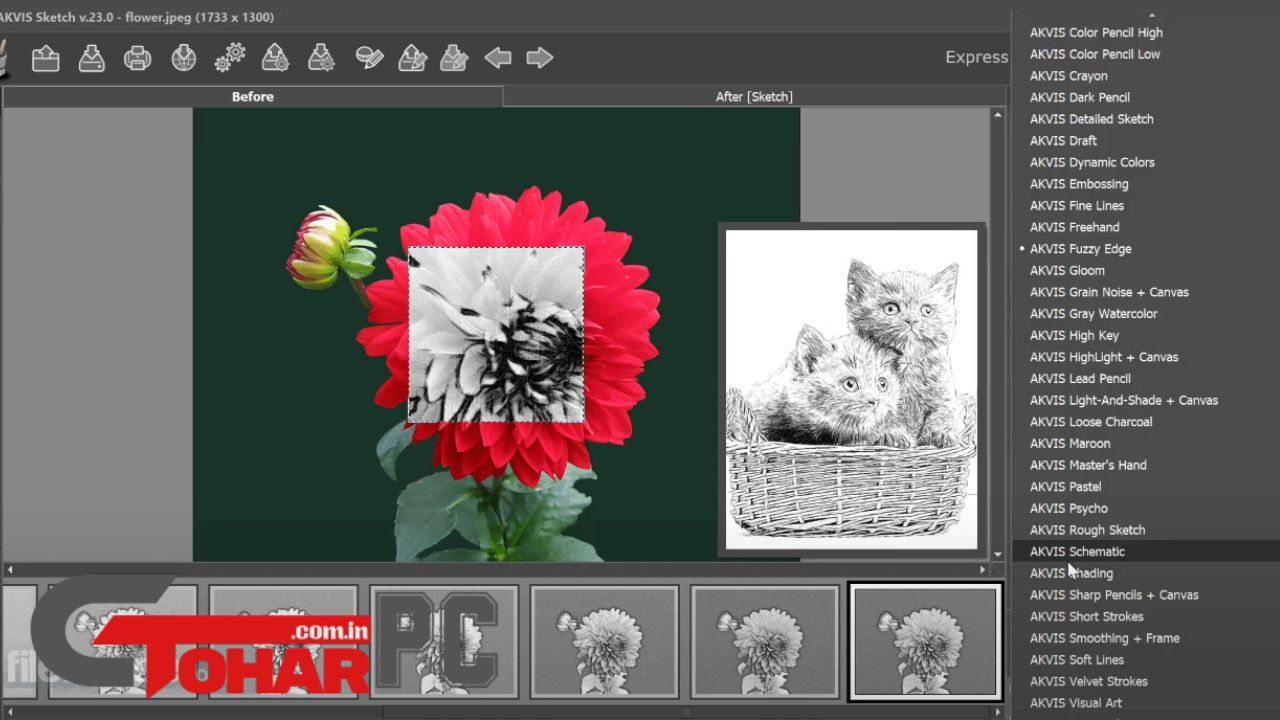Pick AKVIS Detailed Sketch from list
Screen dimensions: 1280x720
point(1091,119)
